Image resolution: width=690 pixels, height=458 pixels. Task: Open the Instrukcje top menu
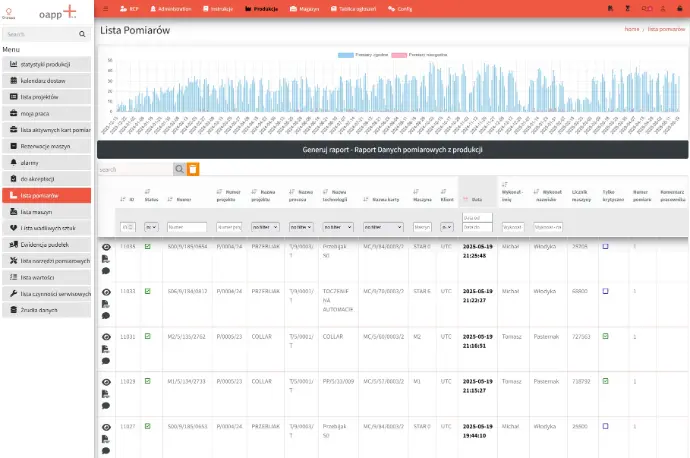(x=218, y=9)
